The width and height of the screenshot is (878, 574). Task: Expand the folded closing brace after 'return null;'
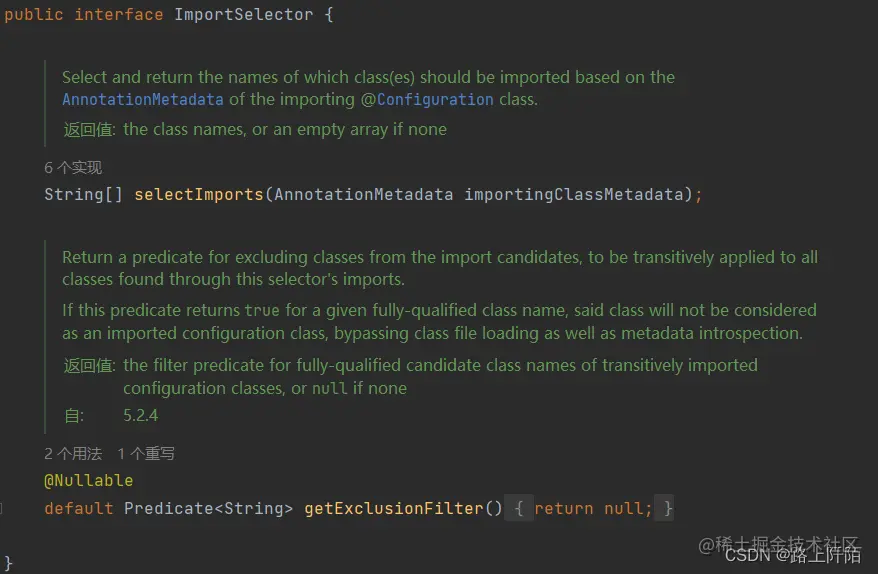[665, 508]
